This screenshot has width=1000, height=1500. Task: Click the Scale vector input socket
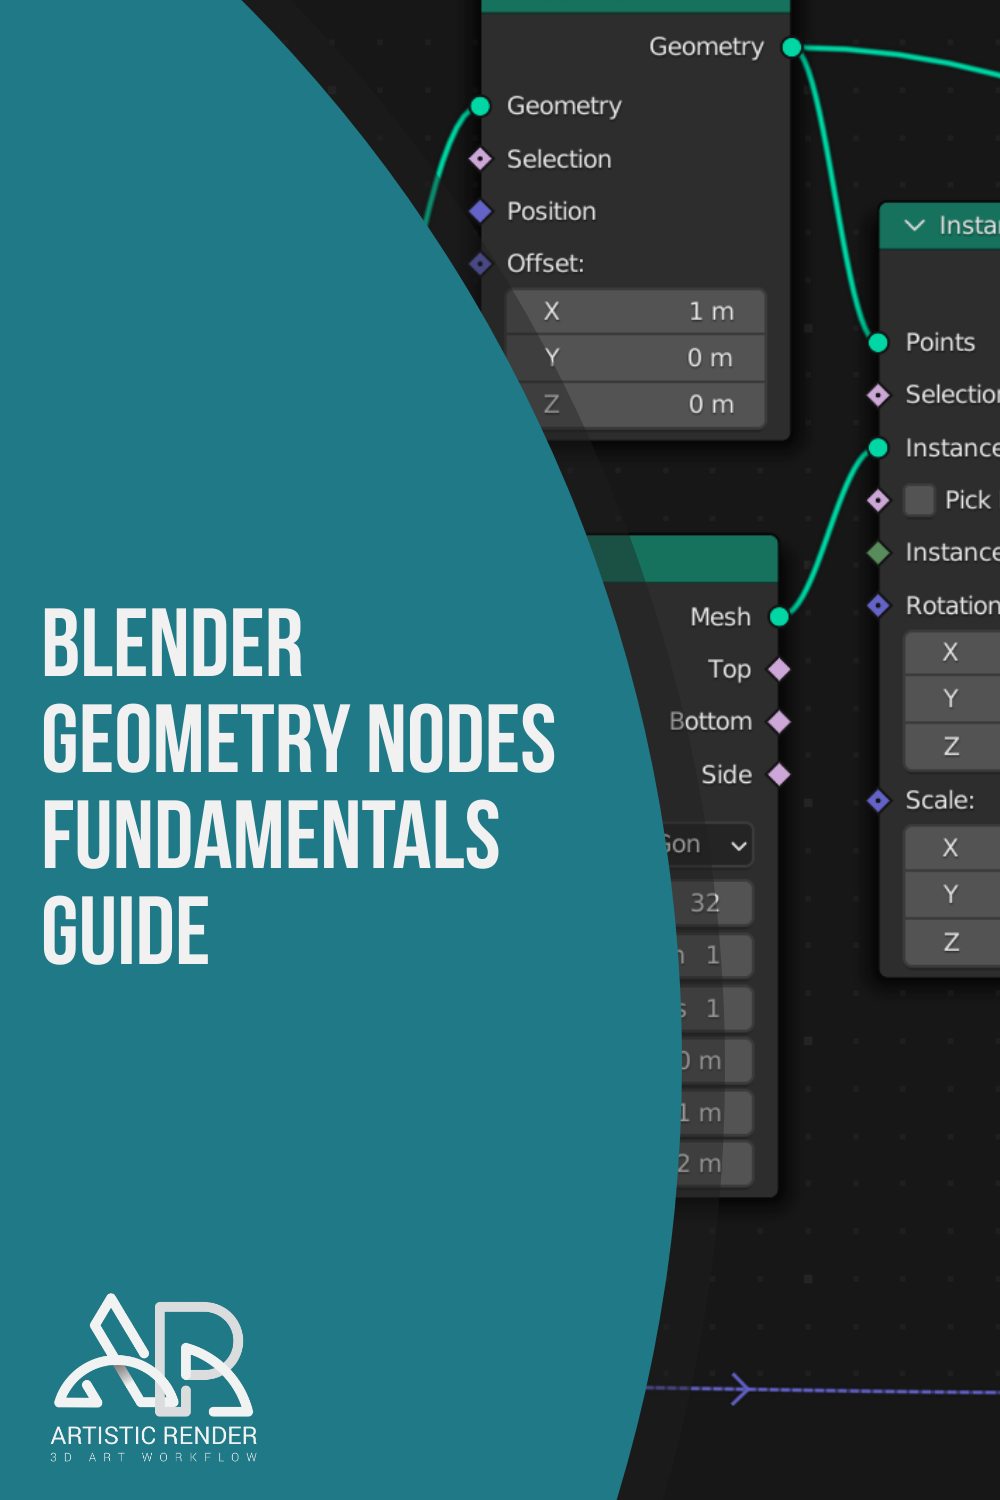click(878, 800)
